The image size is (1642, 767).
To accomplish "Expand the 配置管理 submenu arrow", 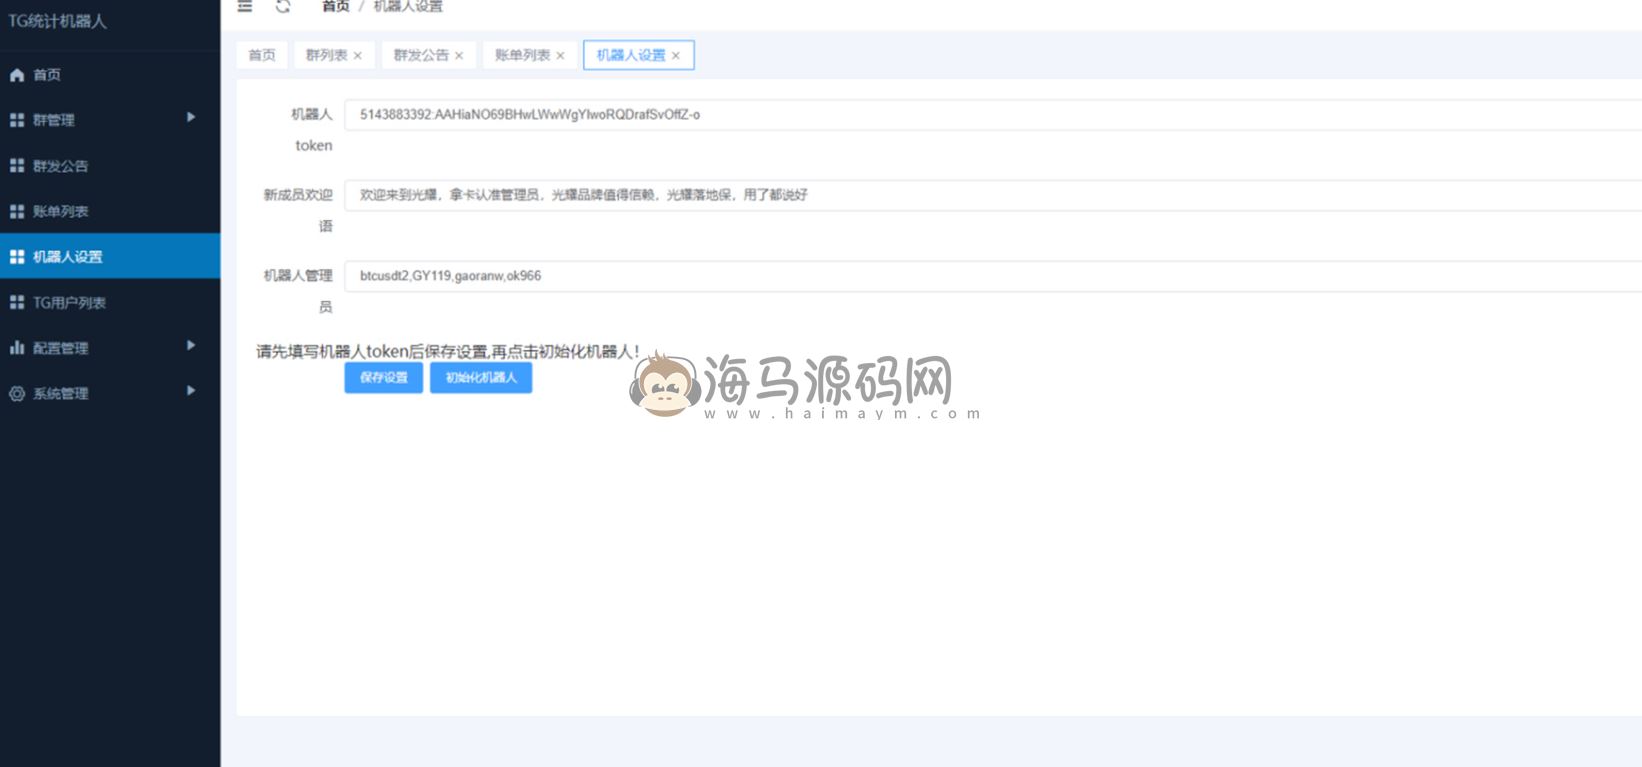I will pos(191,346).
